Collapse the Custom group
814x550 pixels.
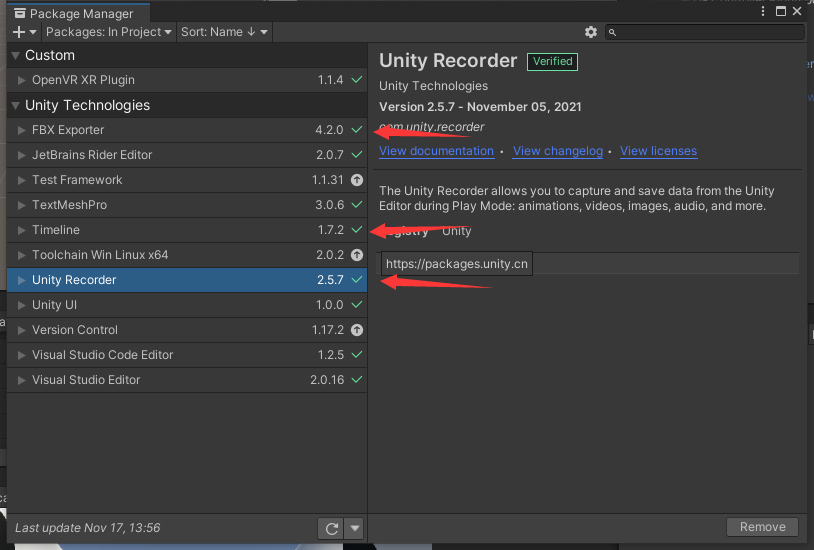pos(16,56)
